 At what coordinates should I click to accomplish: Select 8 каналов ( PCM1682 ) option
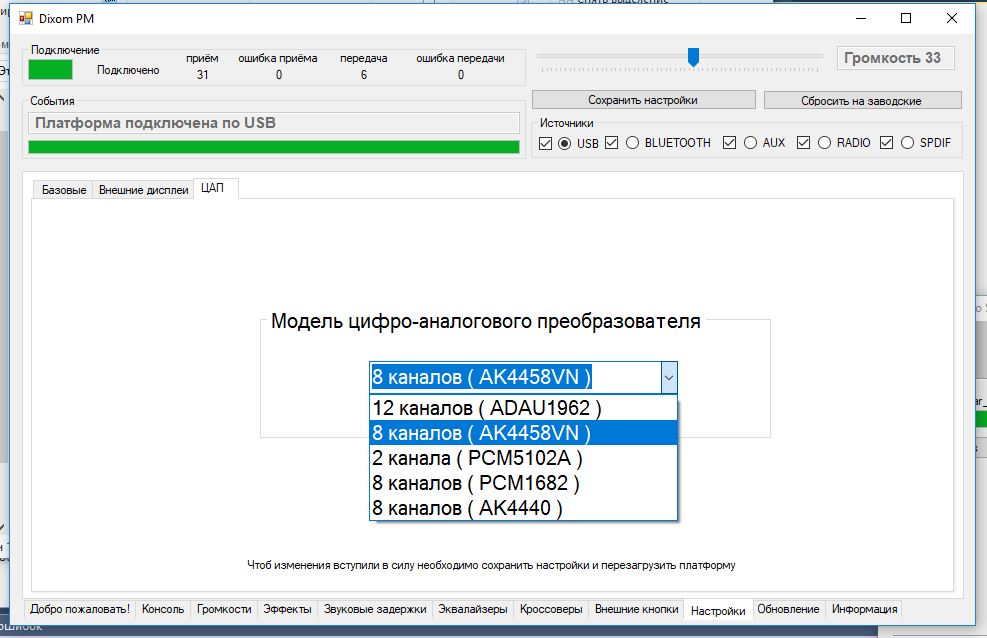[476, 483]
